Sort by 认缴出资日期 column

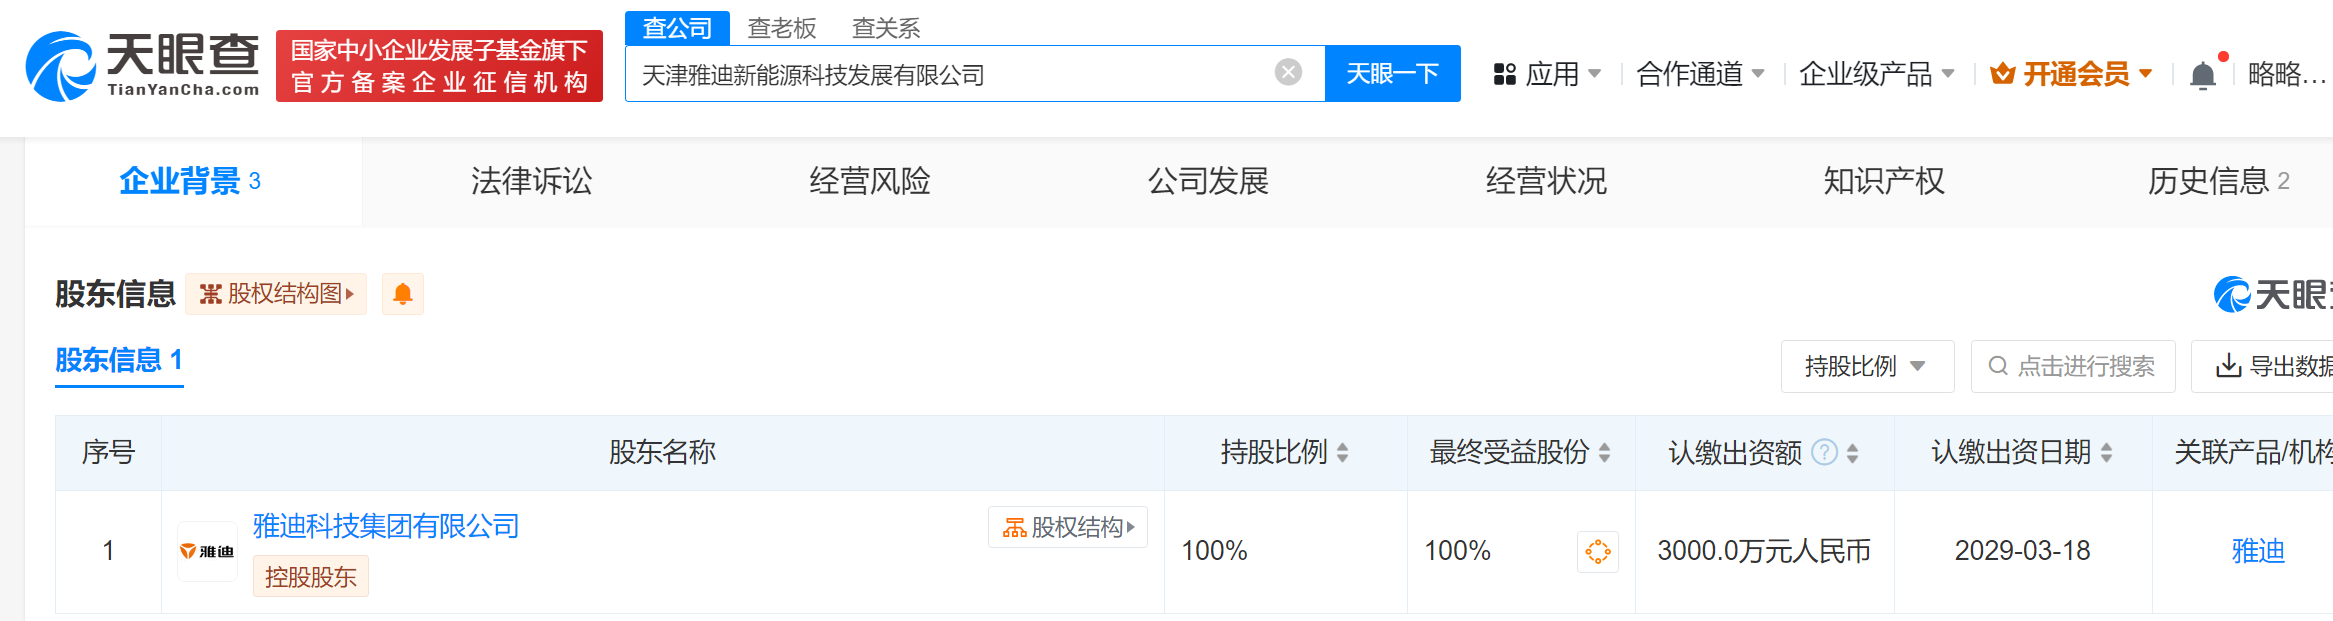2106,453
